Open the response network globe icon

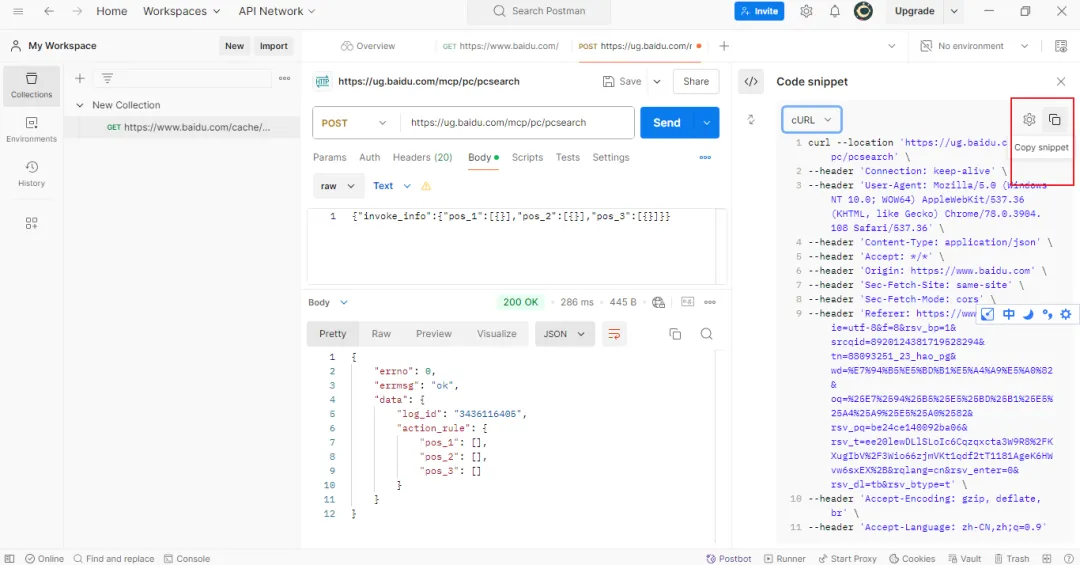658,302
